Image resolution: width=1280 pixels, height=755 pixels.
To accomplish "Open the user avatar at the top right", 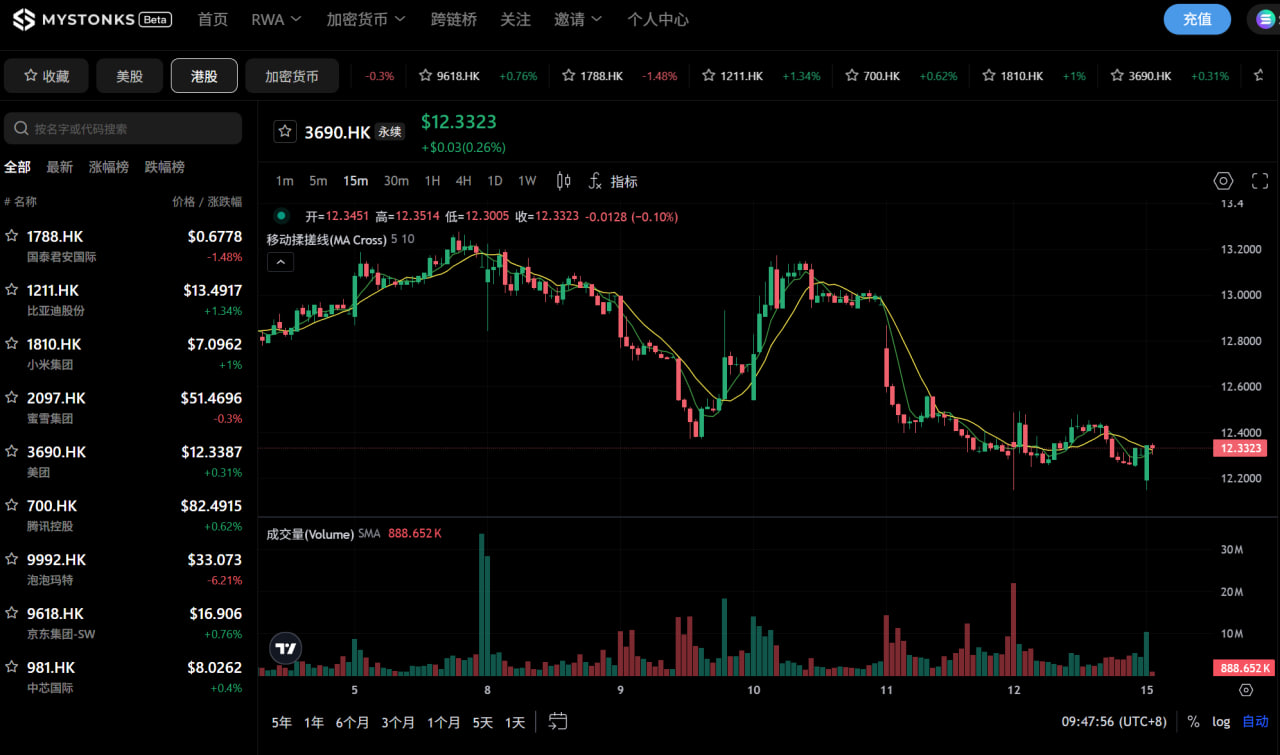I will pyautogui.click(x=1266, y=19).
